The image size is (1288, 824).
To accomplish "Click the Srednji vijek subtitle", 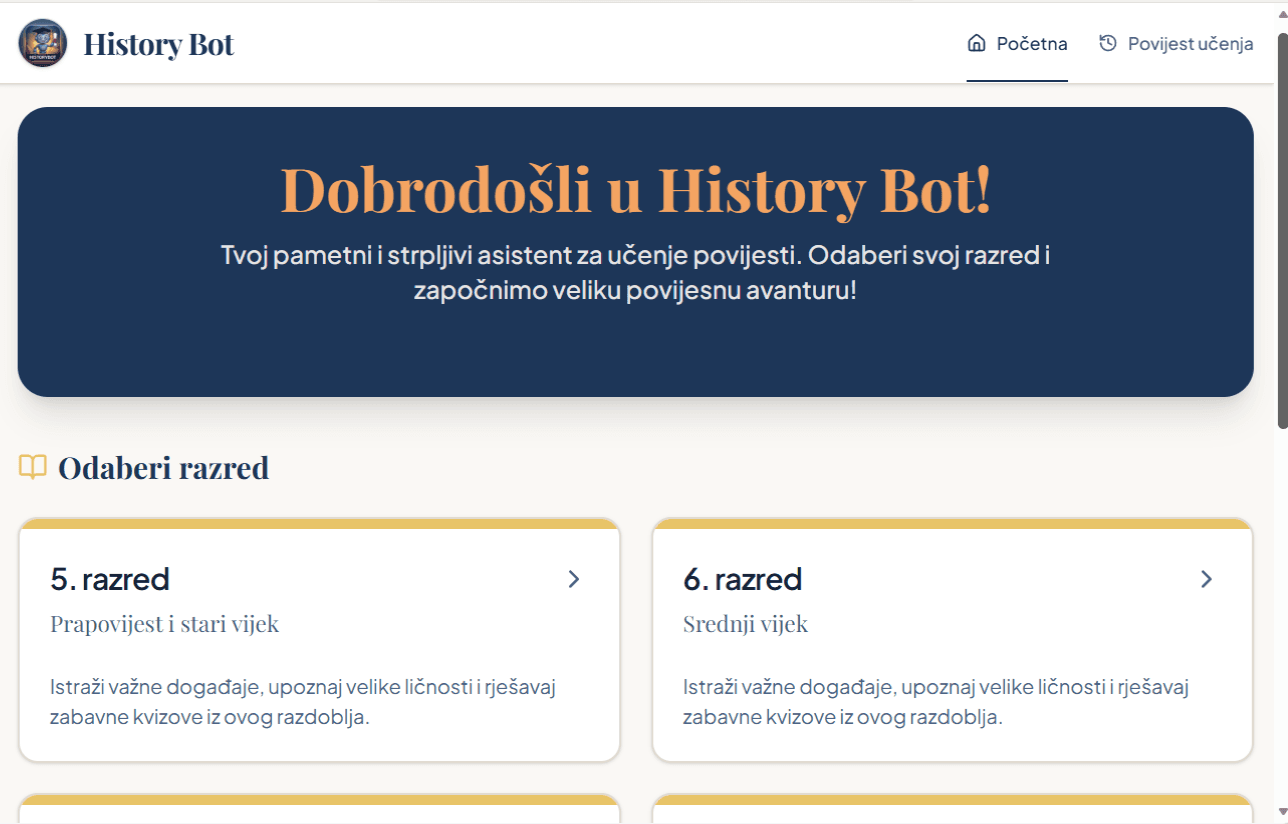I will [746, 624].
